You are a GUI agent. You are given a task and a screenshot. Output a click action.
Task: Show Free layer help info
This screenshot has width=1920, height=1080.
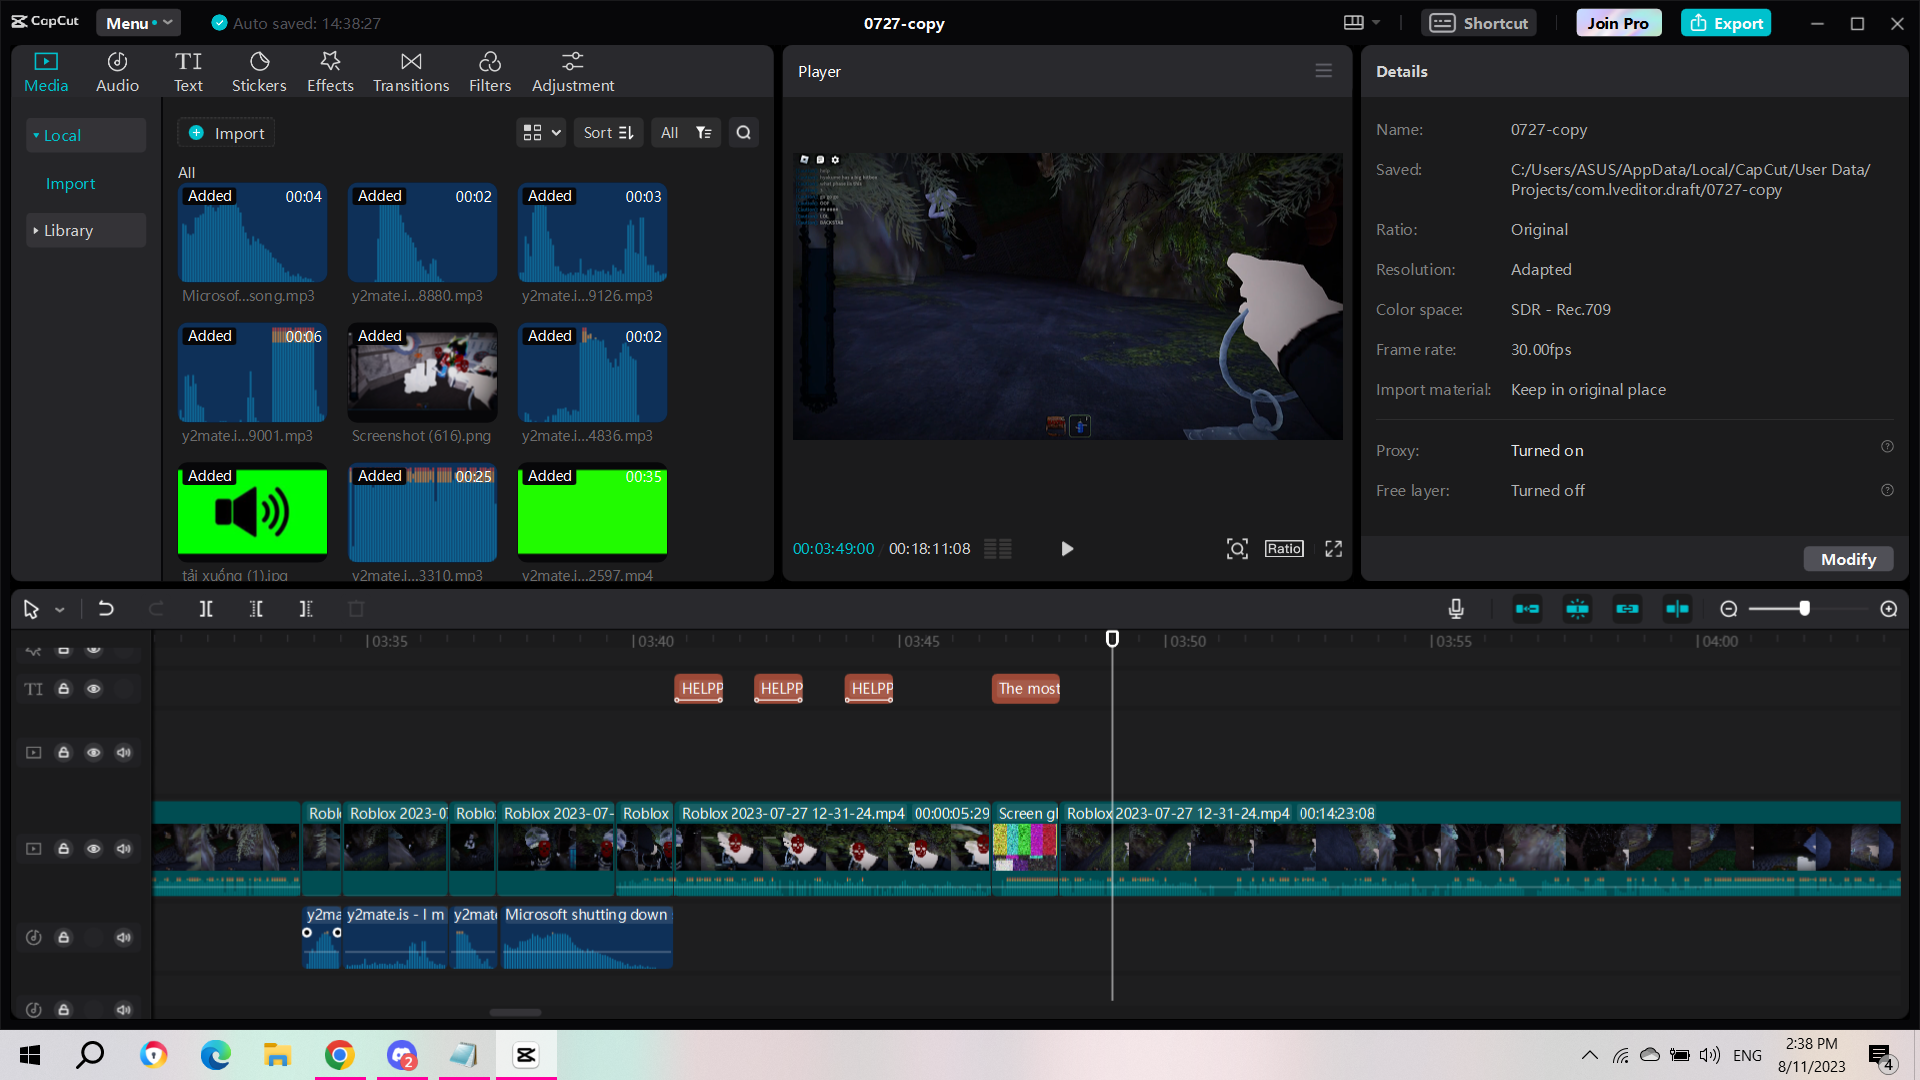(x=1887, y=490)
